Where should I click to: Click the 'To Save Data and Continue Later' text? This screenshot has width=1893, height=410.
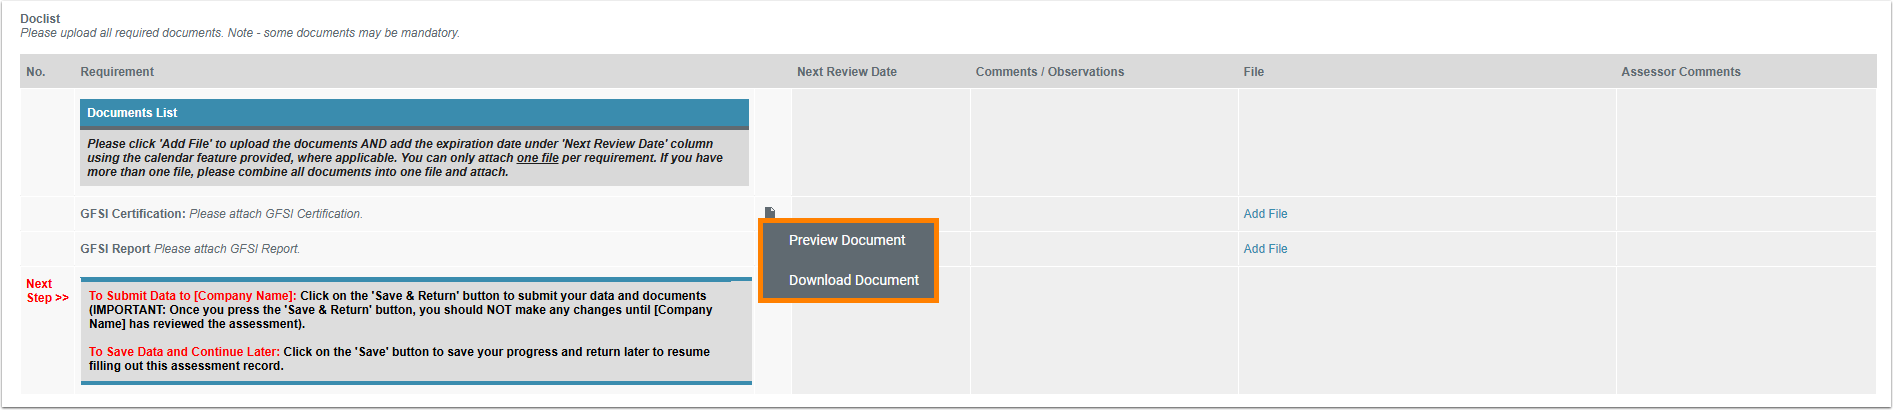pos(184,352)
